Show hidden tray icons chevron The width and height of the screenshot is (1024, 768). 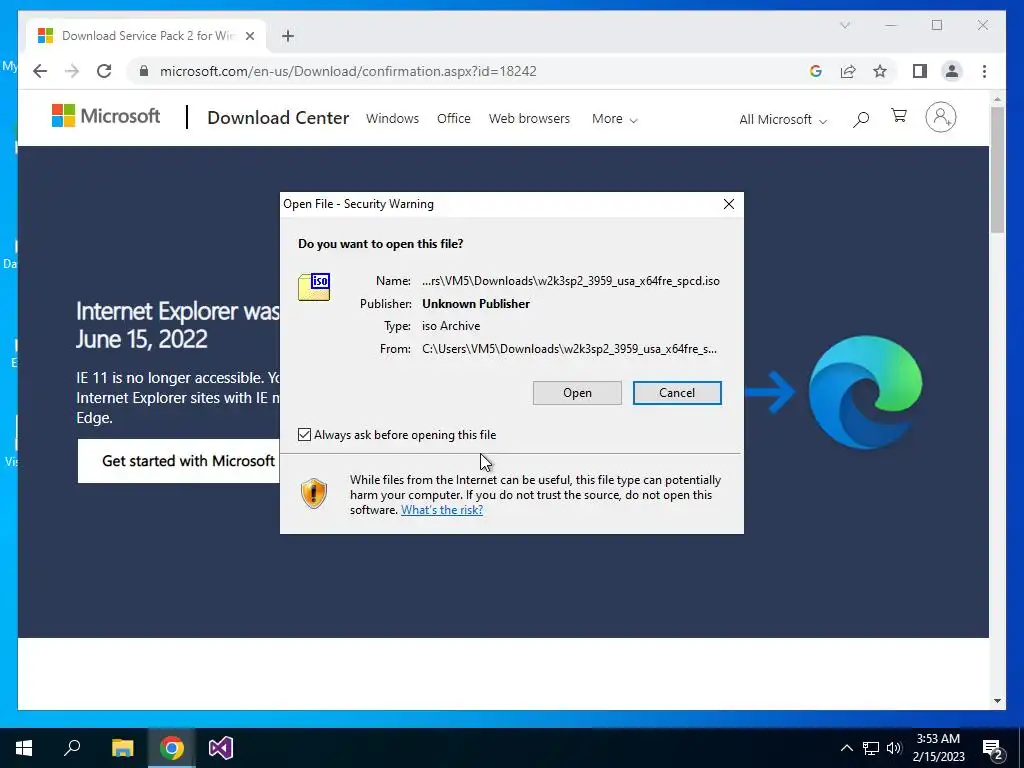tap(846, 748)
